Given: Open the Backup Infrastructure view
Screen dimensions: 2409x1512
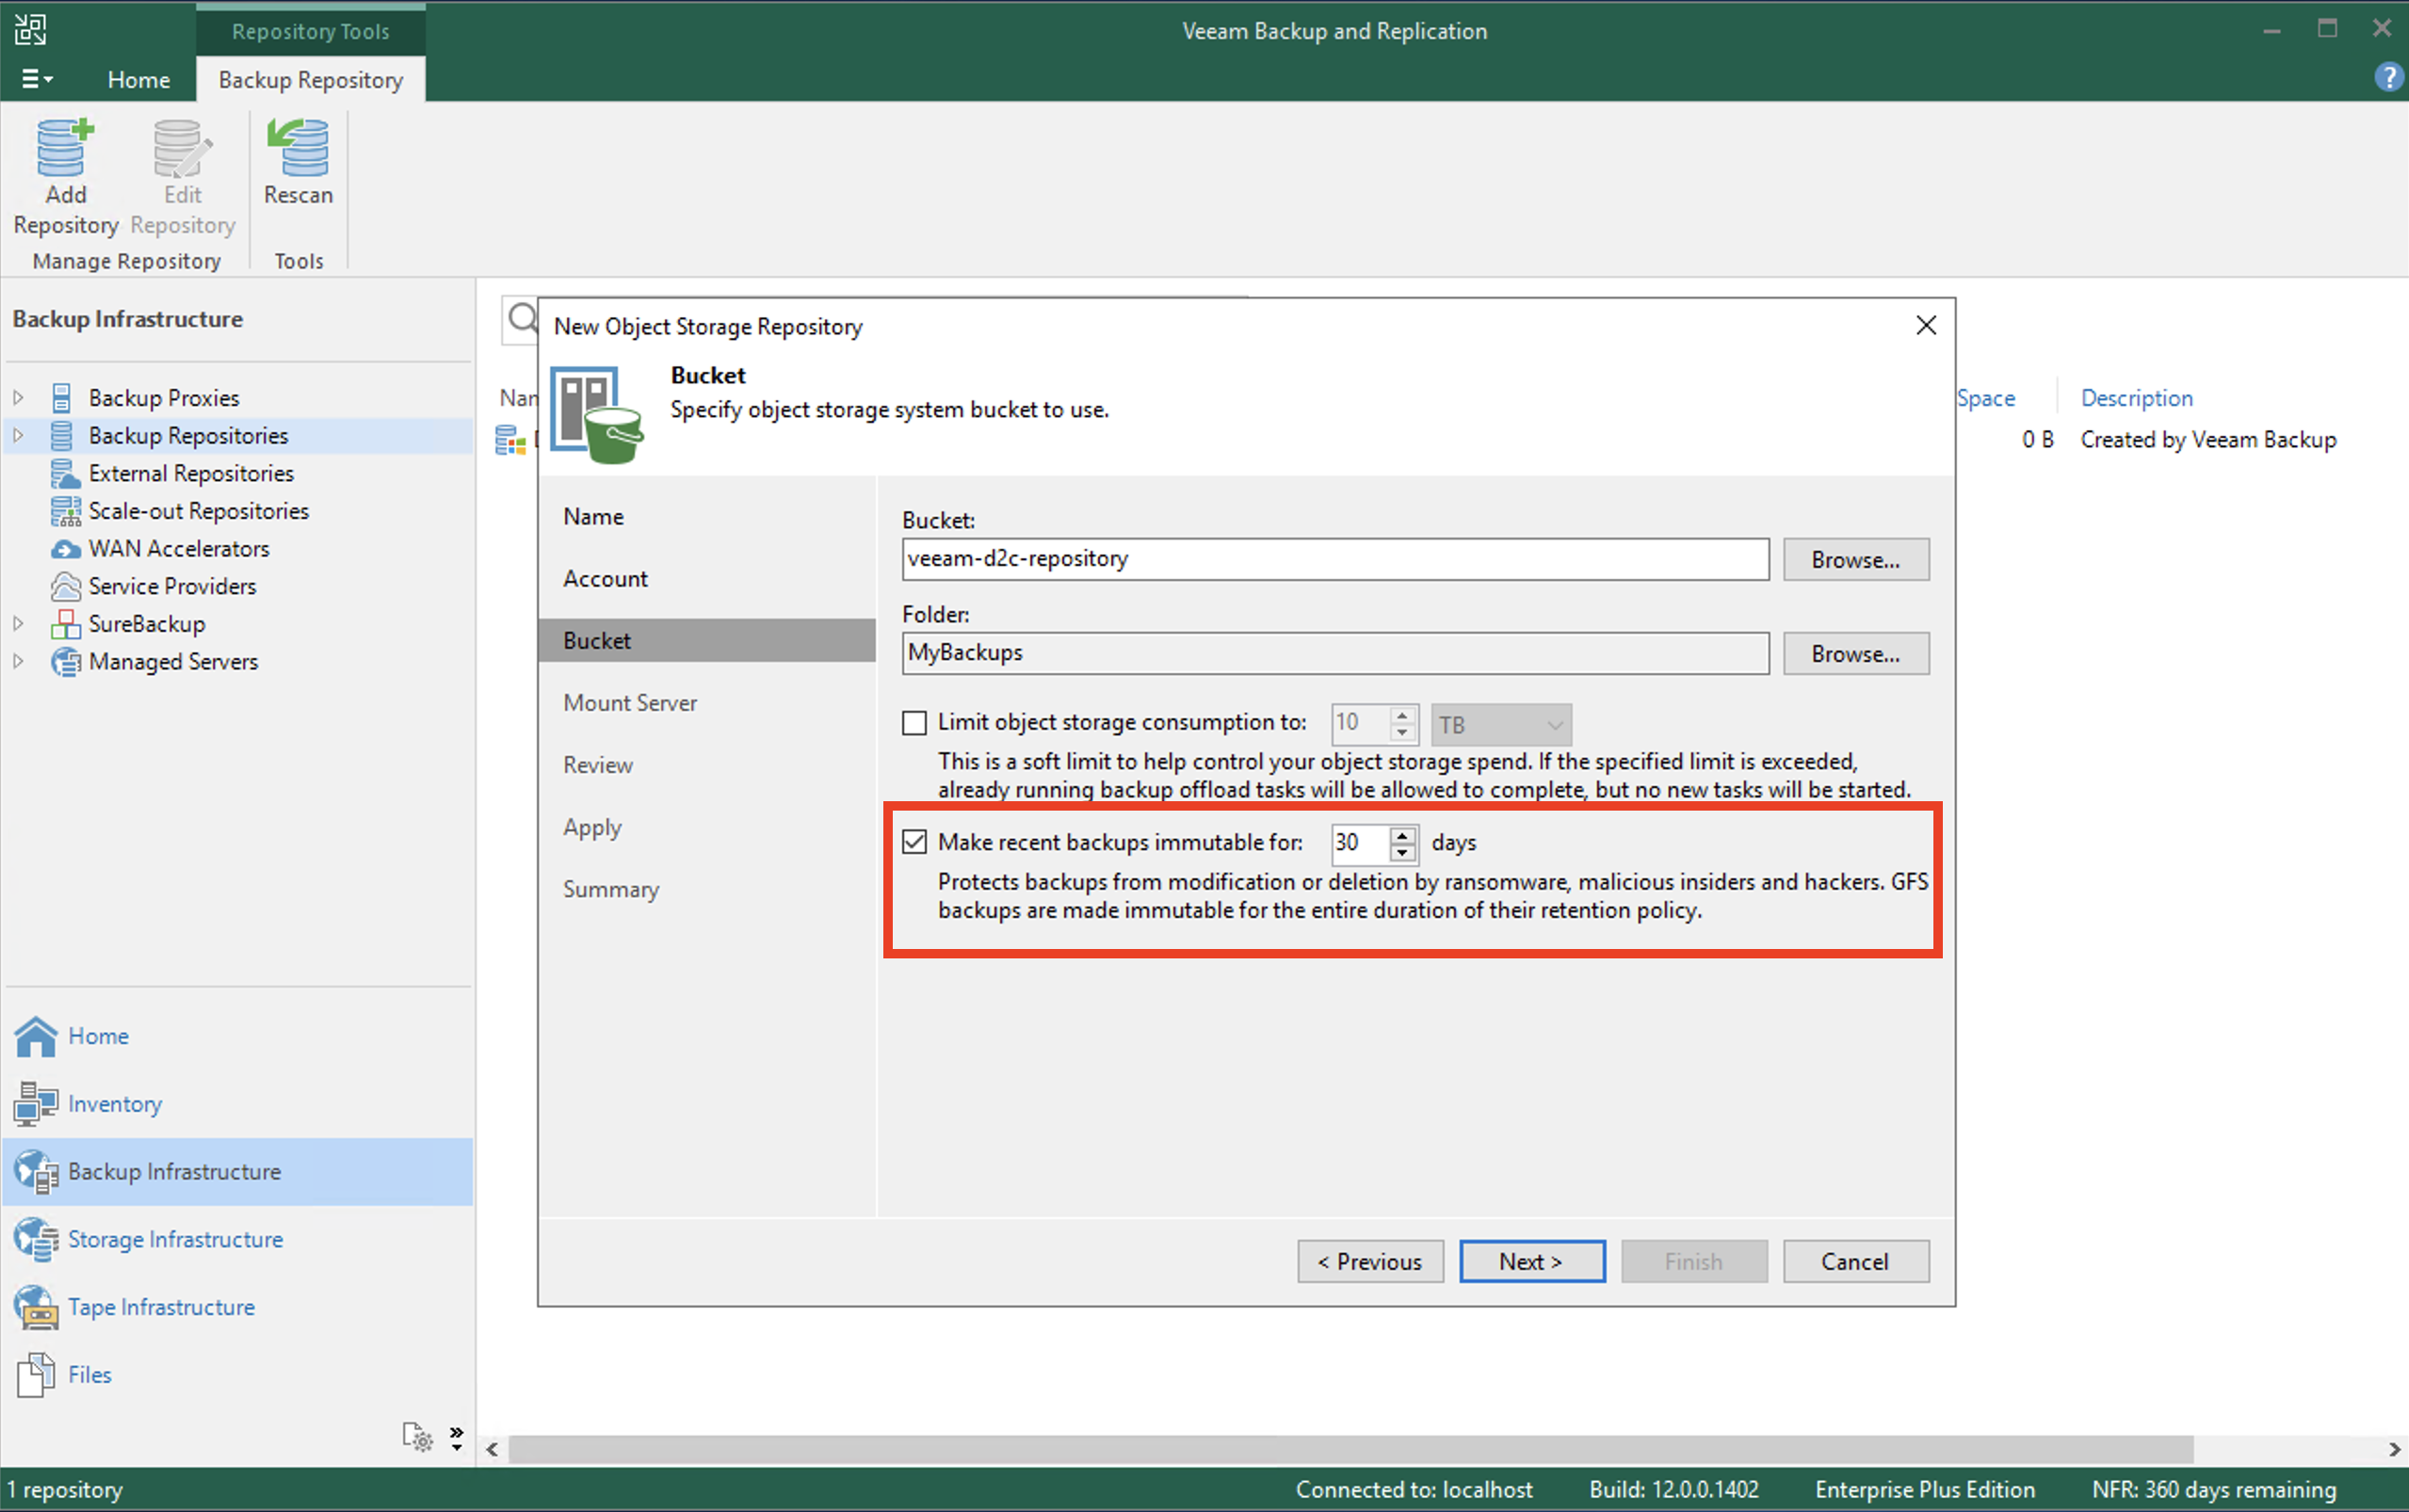Looking at the screenshot, I should (x=238, y=1172).
